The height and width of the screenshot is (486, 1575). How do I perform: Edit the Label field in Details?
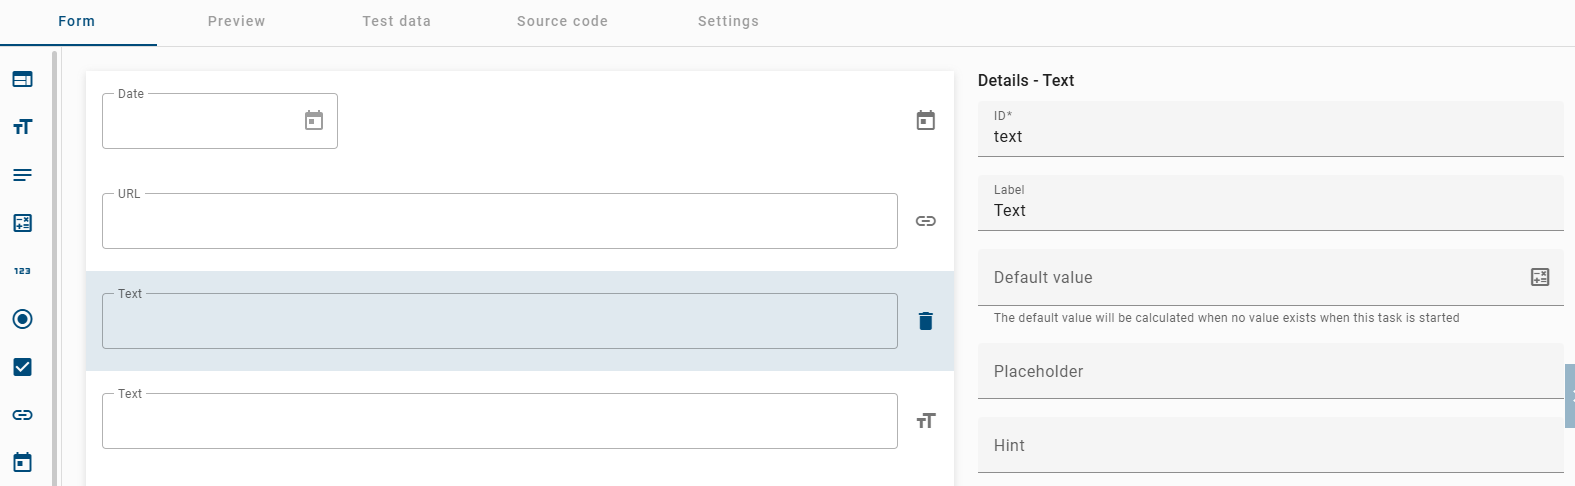[x=1271, y=203]
